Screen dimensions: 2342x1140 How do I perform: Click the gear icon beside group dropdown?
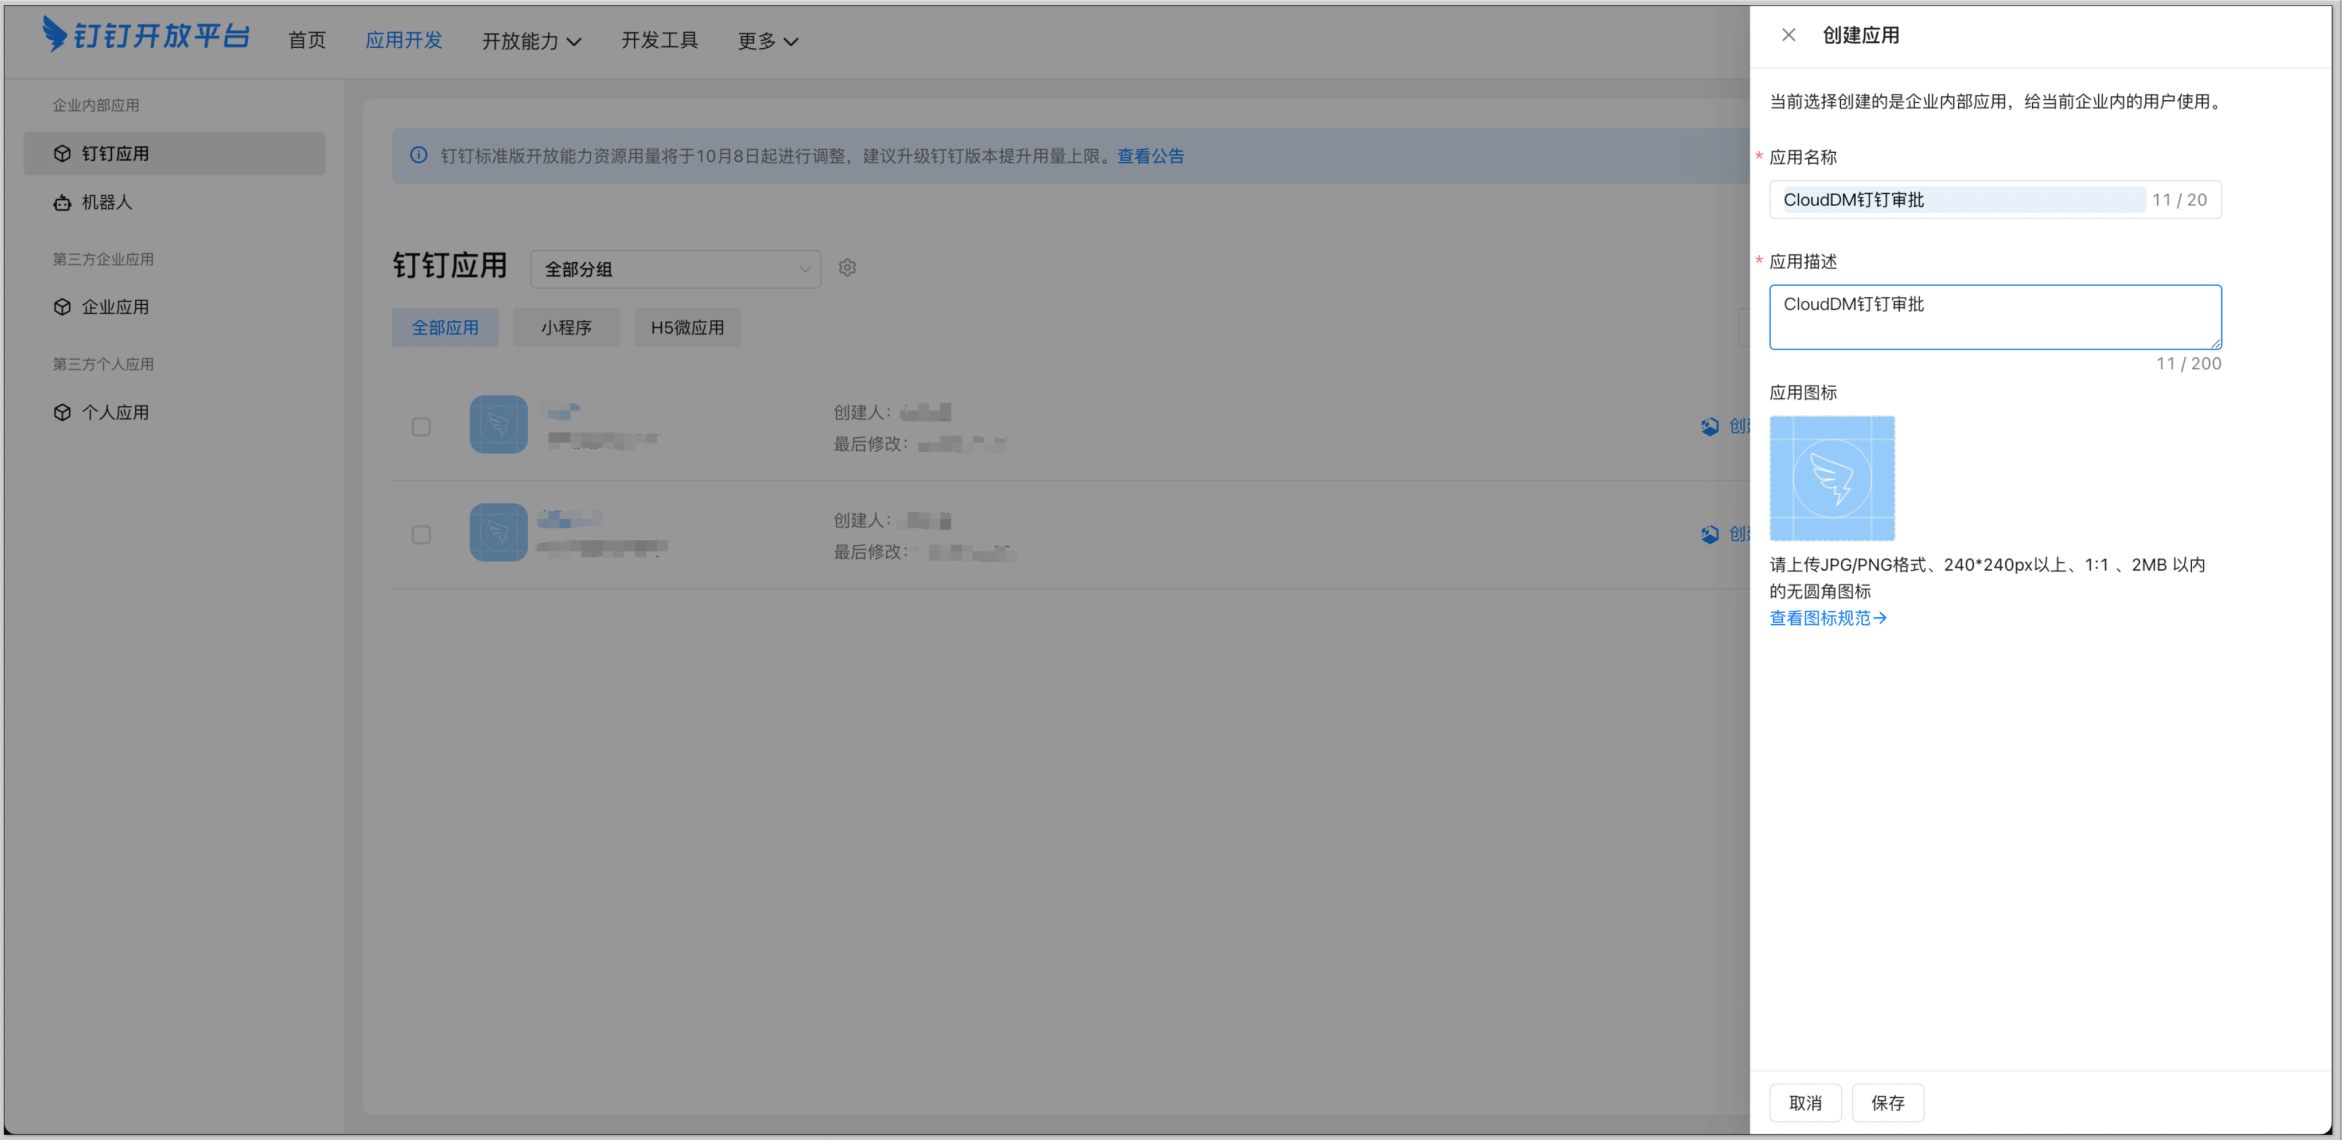(847, 268)
